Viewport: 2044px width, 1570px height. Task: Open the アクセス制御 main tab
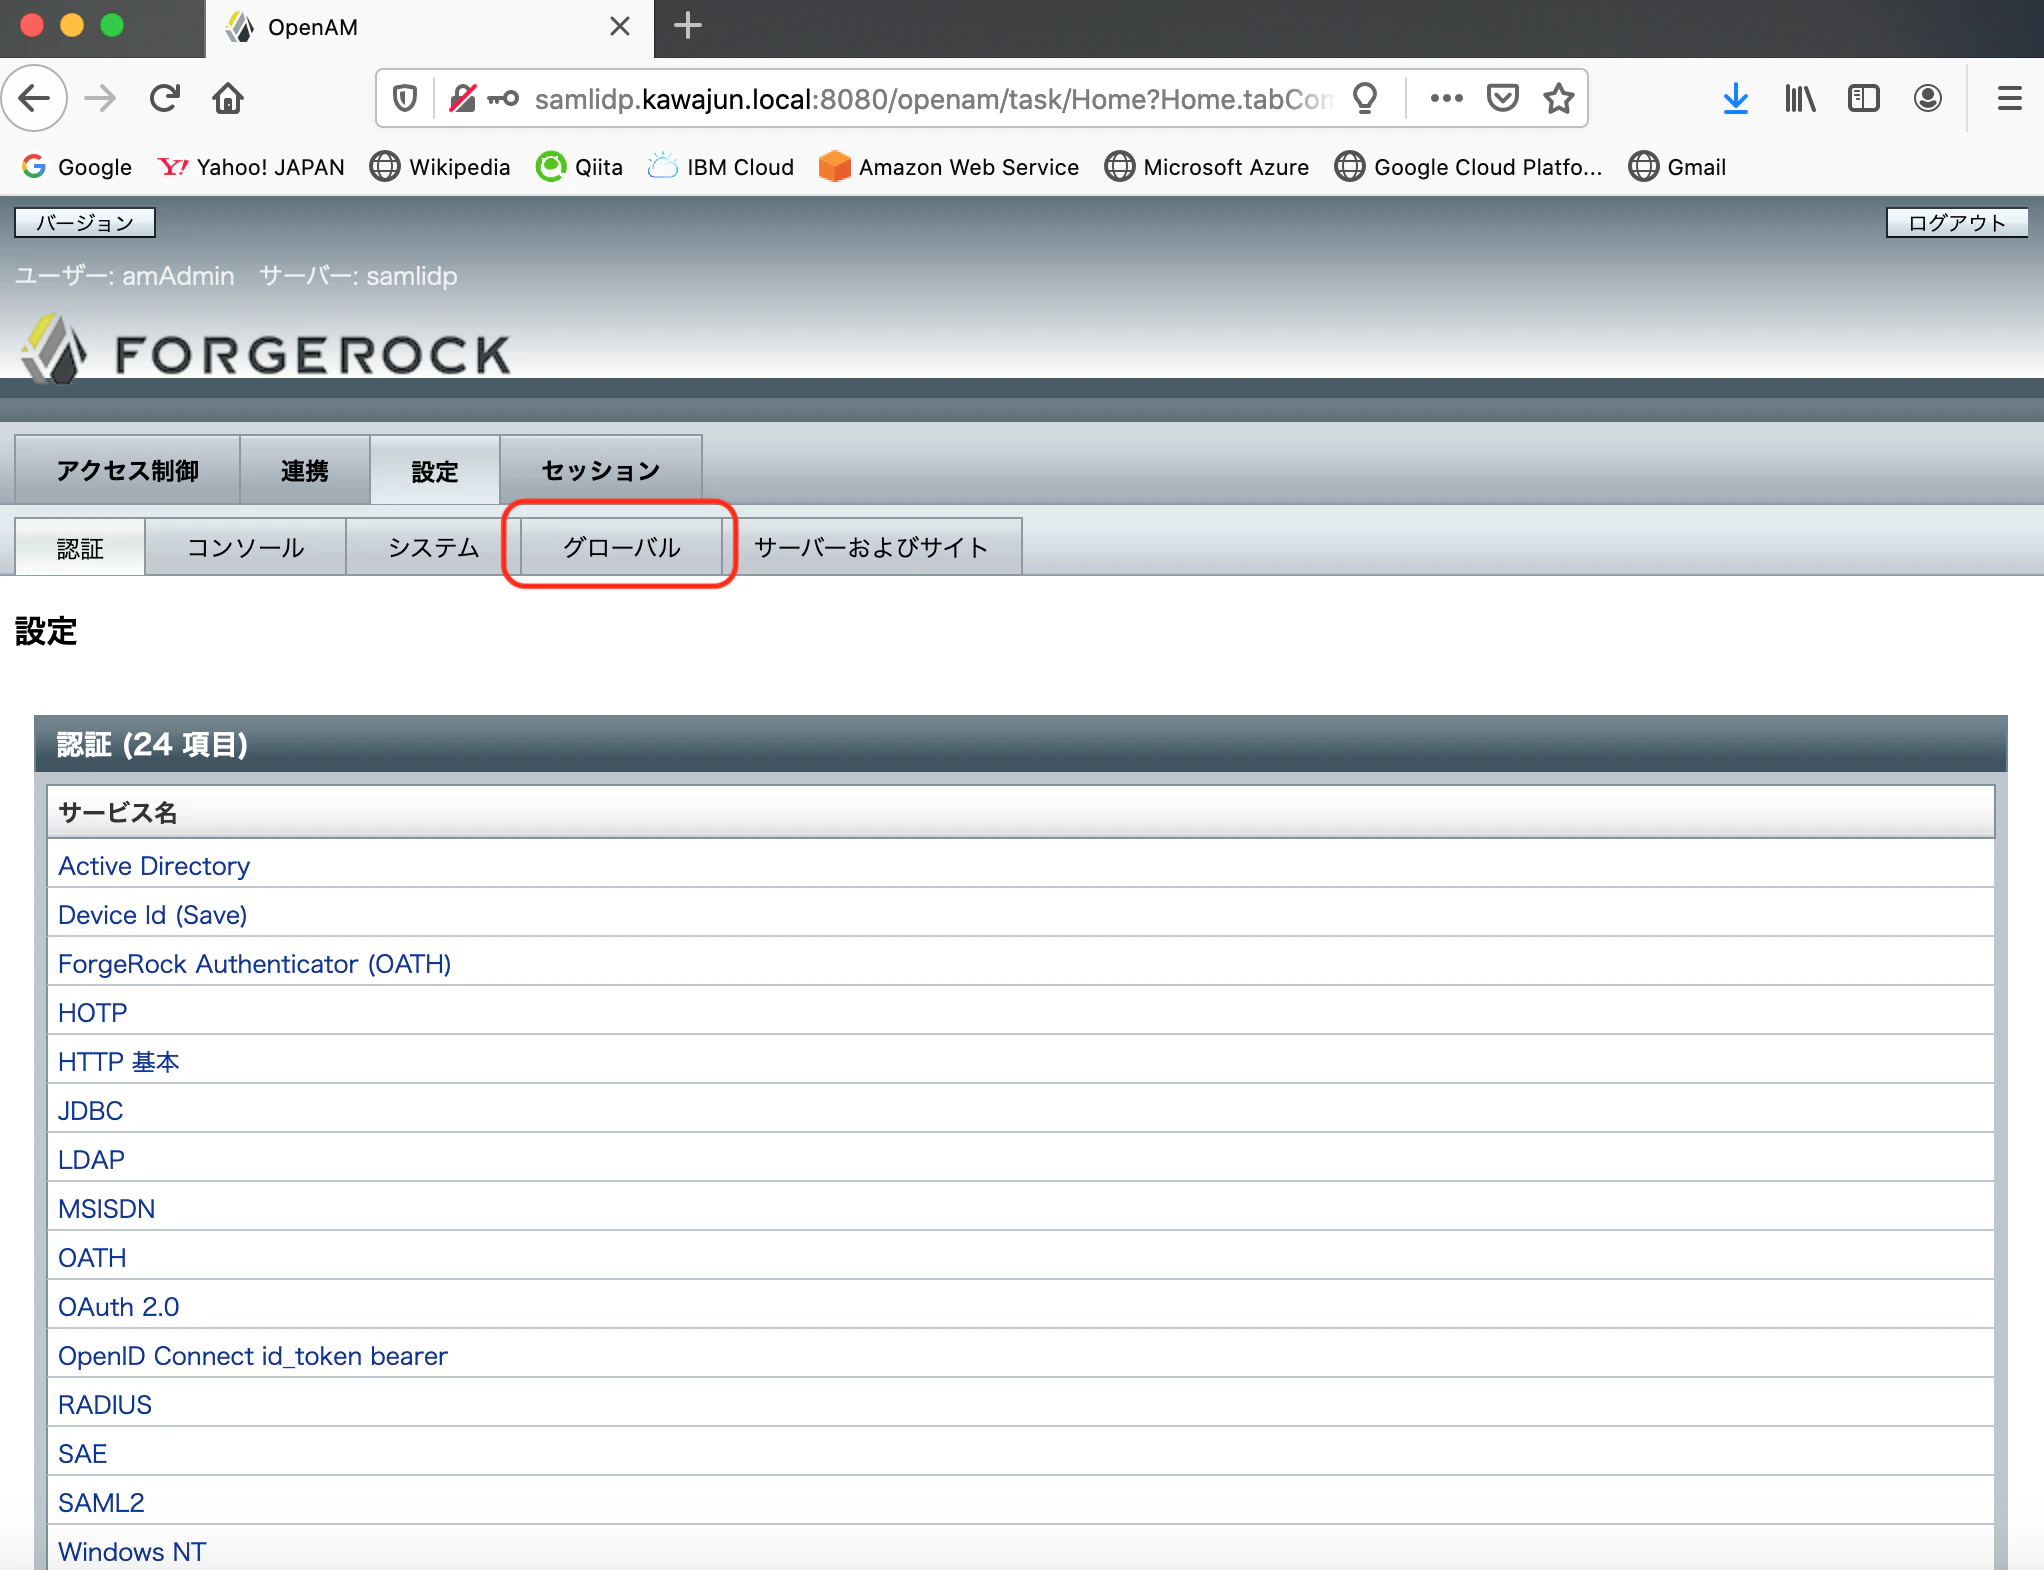tap(127, 470)
